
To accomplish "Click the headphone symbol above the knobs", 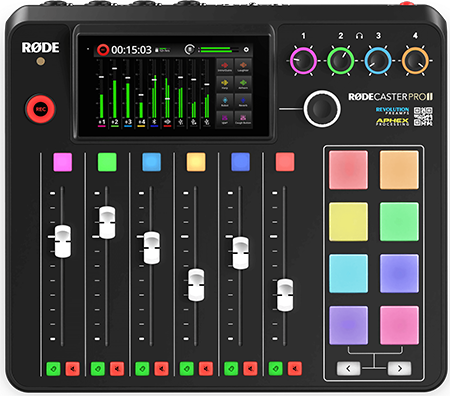I will coord(359,35).
